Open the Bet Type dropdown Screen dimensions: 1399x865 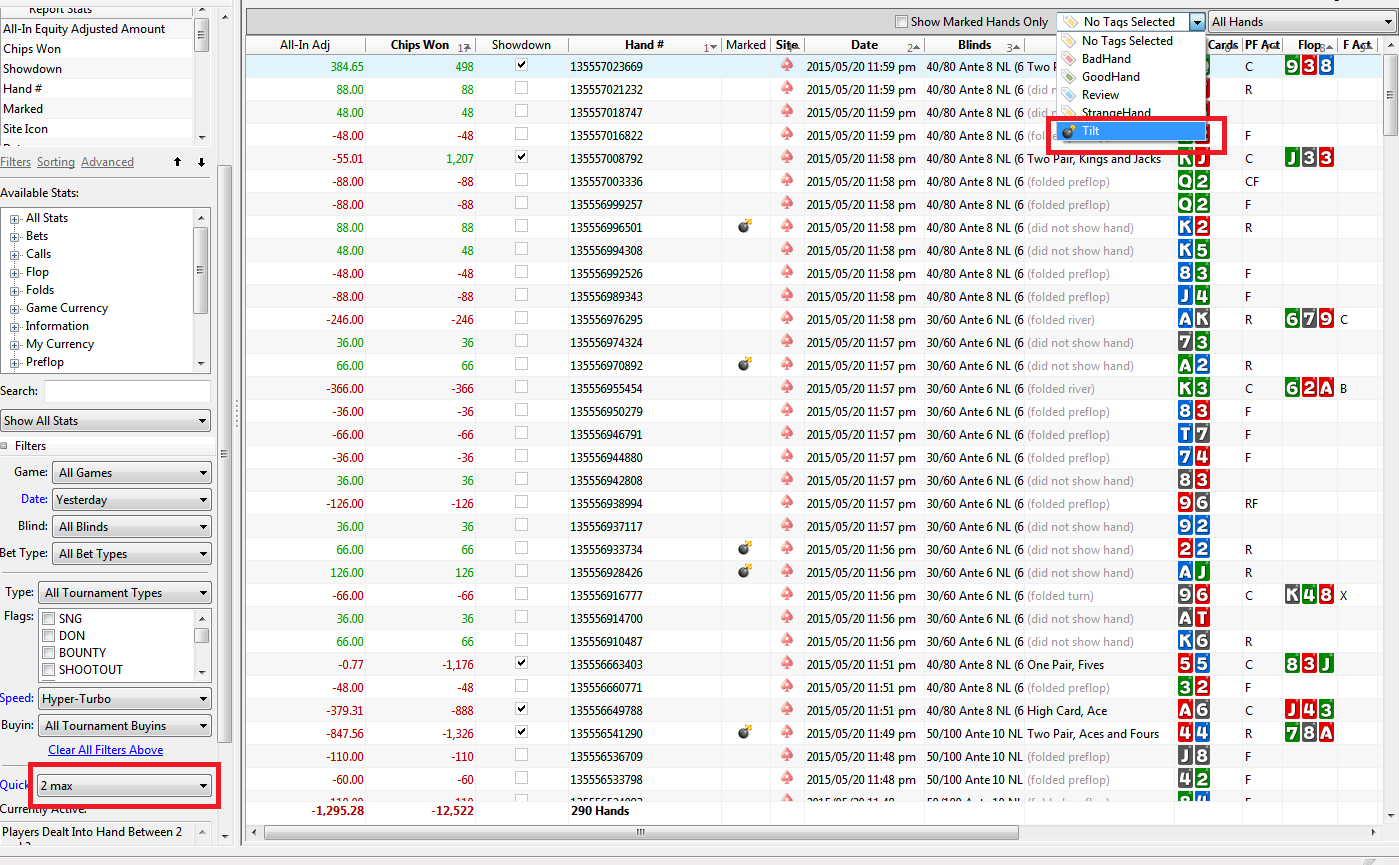tap(132, 554)
